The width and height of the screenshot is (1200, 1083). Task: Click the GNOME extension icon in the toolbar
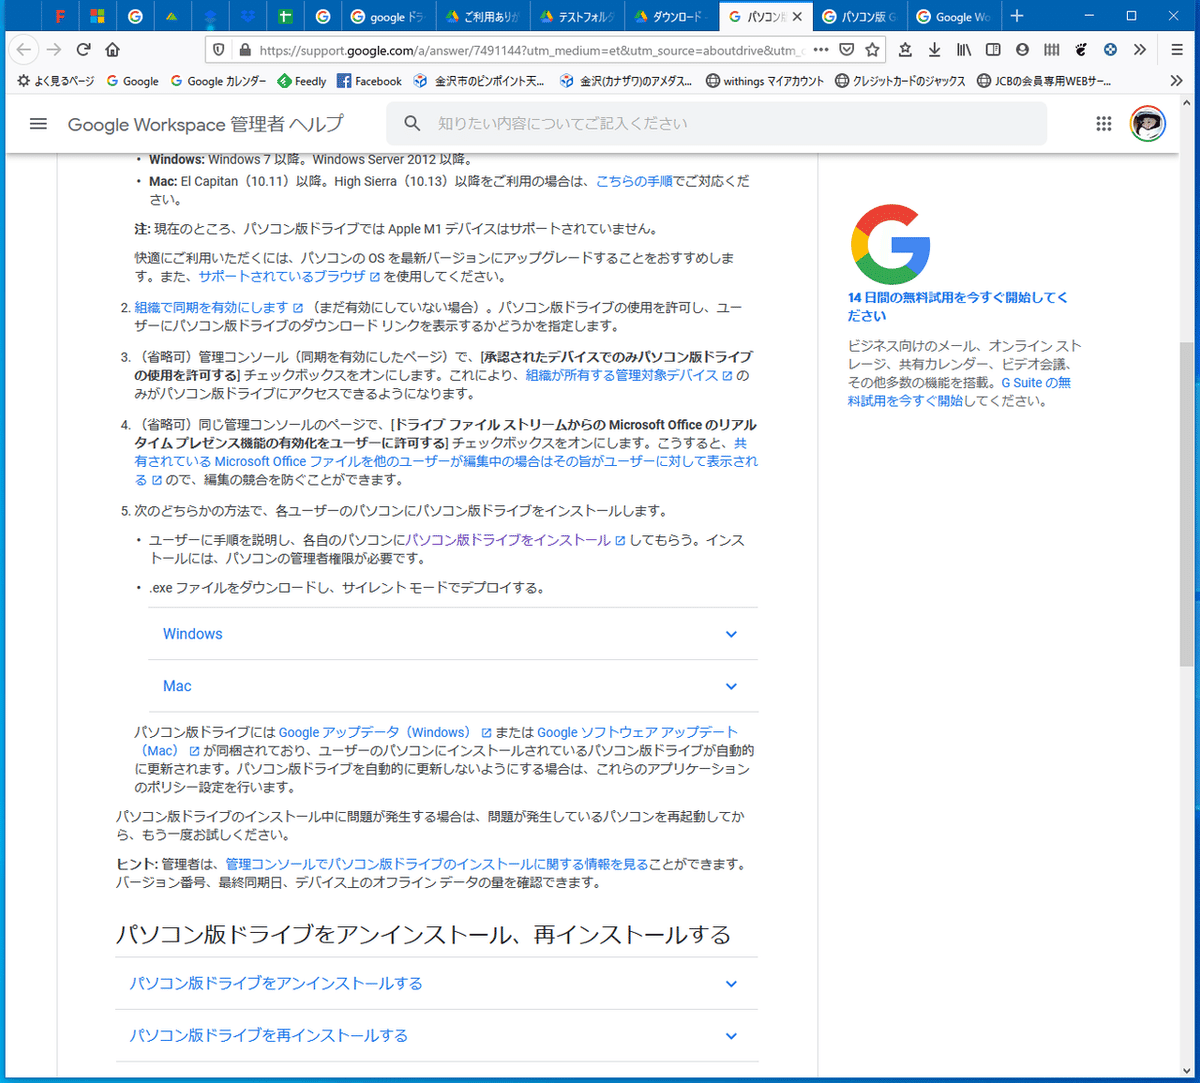coord(1081,50)
